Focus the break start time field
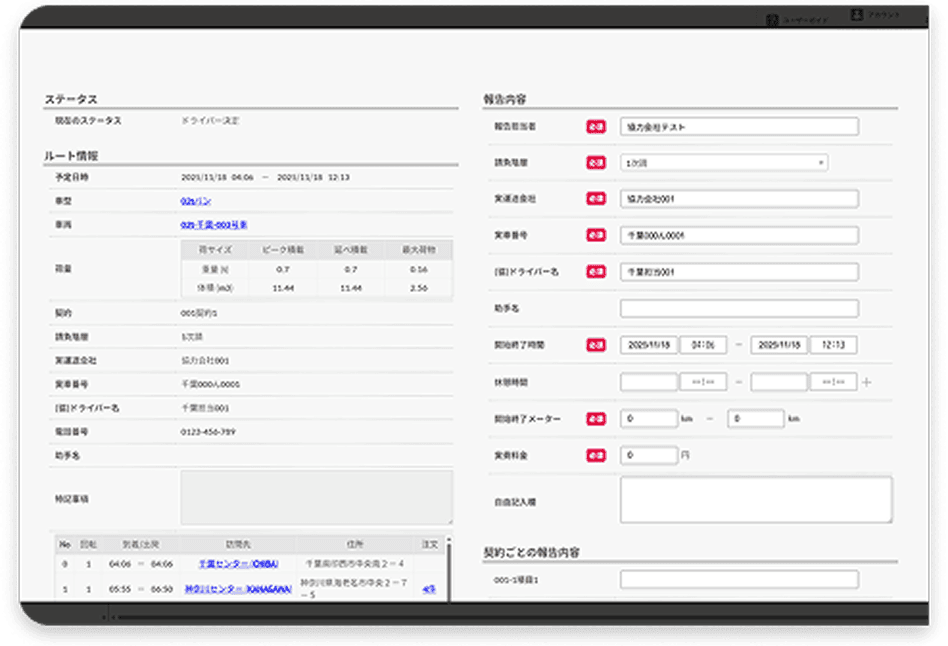Screen dimensions: 948x646 (x=703, y=382)
